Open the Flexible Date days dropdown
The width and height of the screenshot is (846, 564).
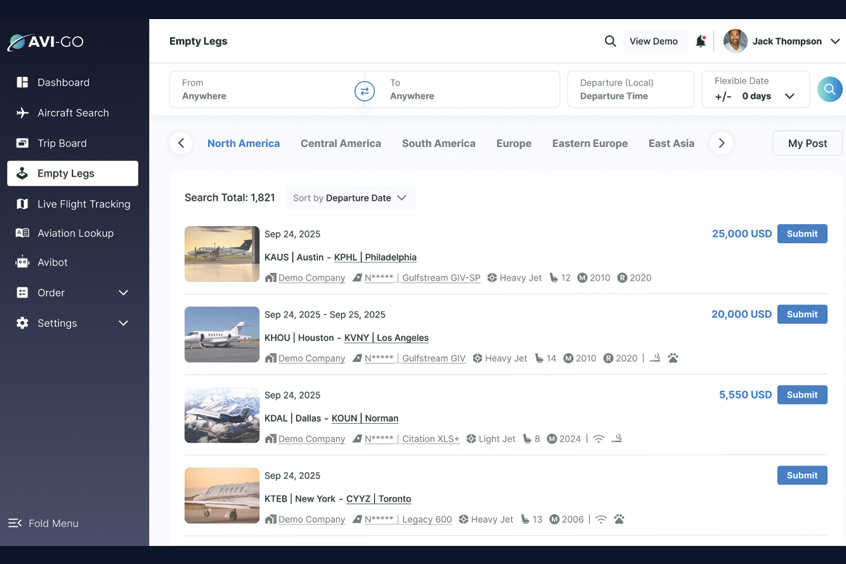click(x=768, y=97)
